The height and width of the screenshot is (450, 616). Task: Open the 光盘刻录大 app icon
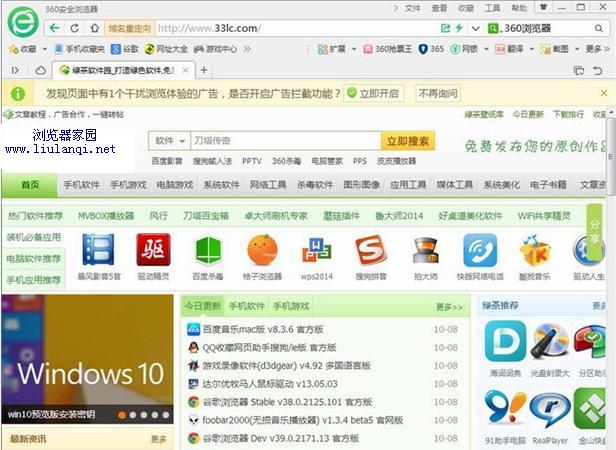click(550, 341)
